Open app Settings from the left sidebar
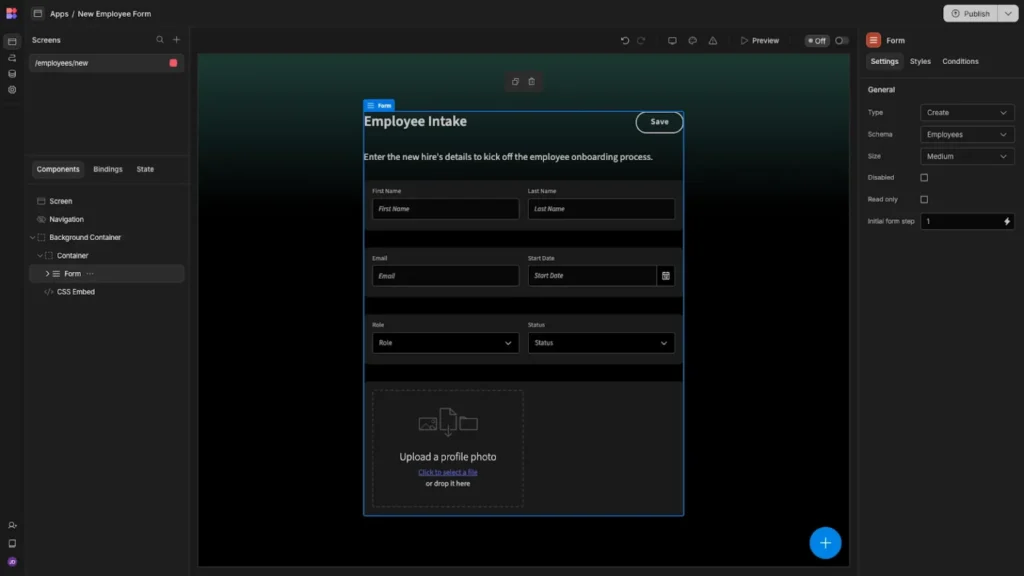This screenshot has width=1024, height=576. [12, 90]
